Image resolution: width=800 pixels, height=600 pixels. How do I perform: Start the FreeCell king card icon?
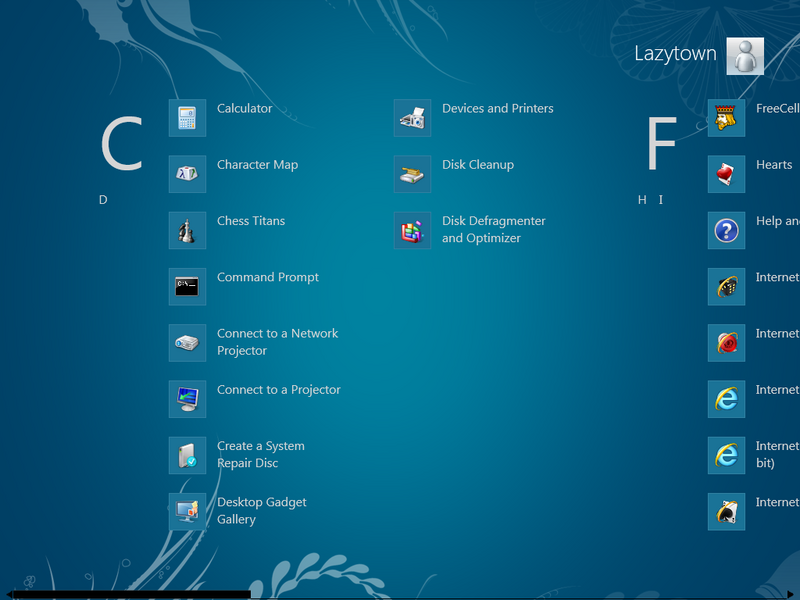coord(726,118)
